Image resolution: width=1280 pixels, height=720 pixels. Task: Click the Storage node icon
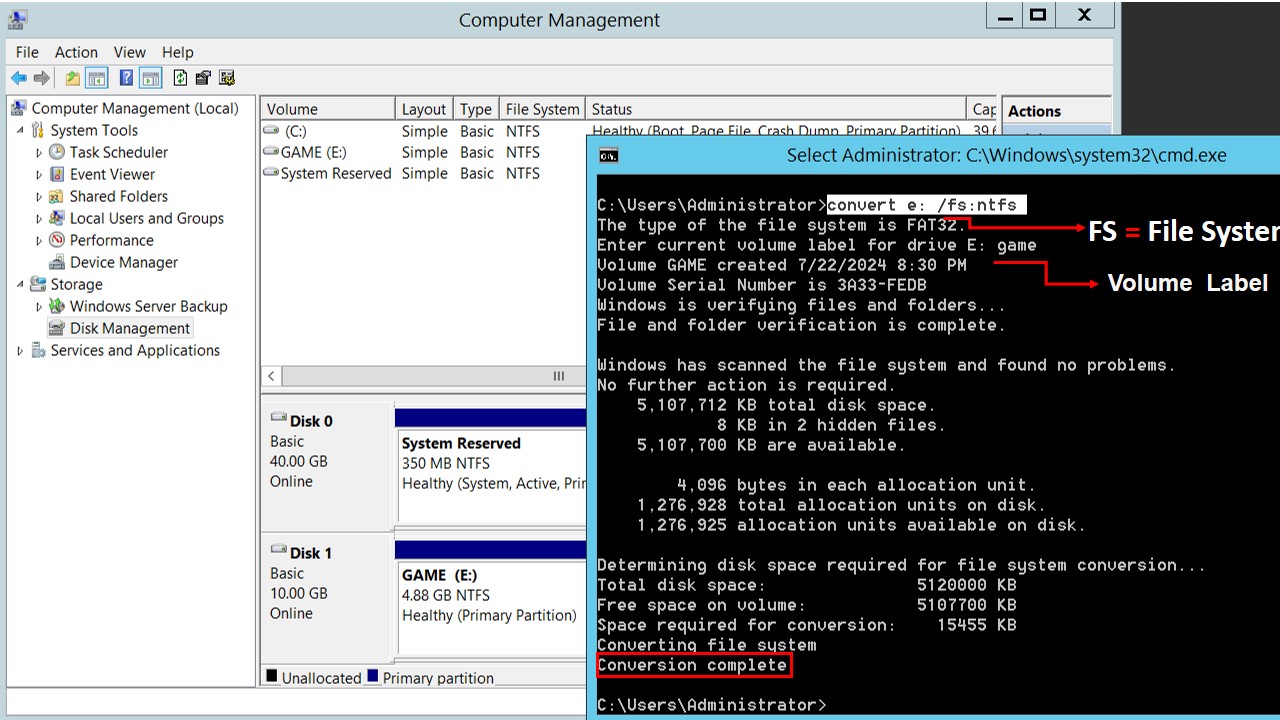(38, 284)
